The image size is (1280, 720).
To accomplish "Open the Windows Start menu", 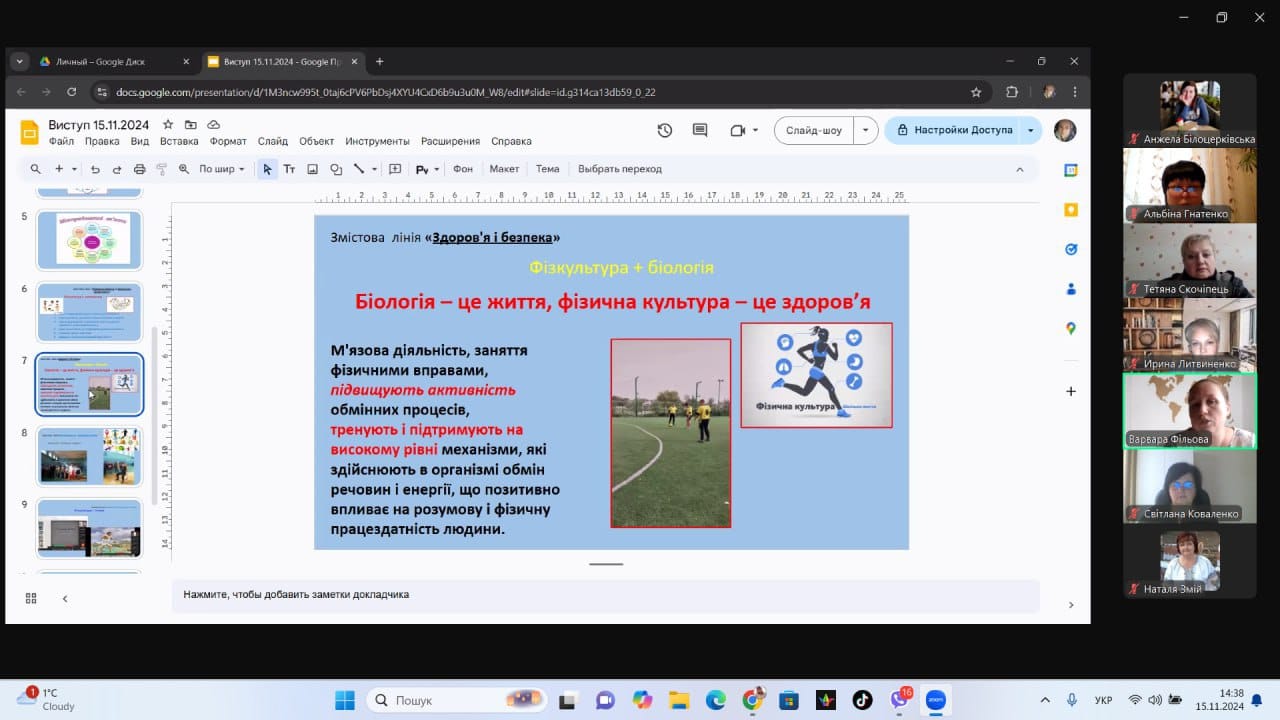I will pyautogui.click(x=344, y=699).
